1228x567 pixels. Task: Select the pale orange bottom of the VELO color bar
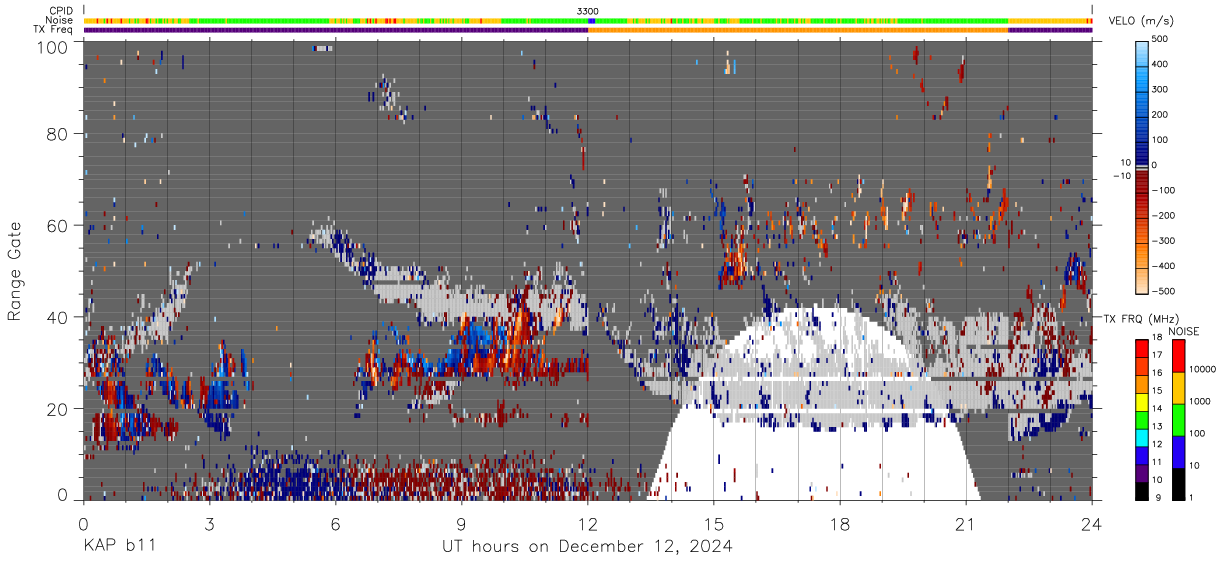click(x=1143, y=280)
